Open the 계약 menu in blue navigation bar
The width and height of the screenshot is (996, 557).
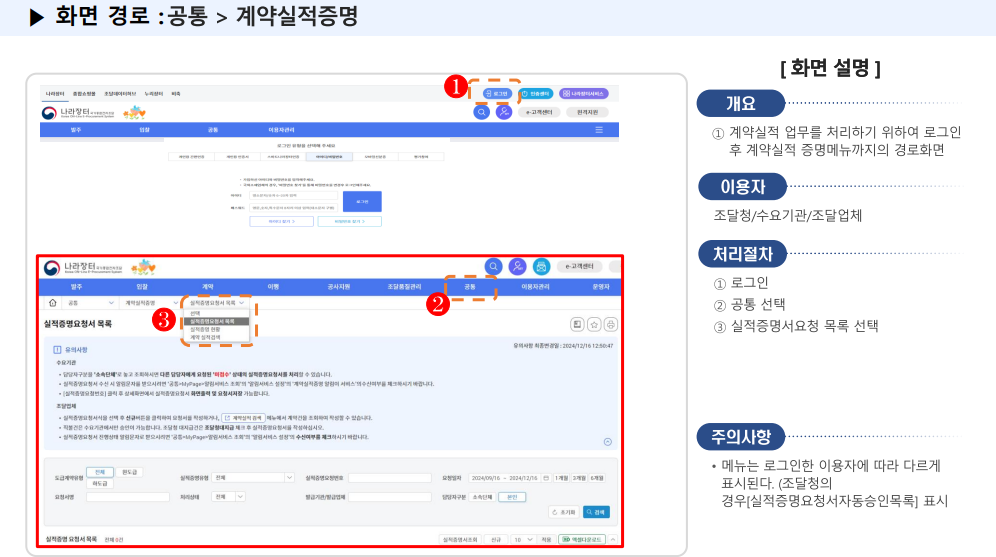tap(208, 287)
